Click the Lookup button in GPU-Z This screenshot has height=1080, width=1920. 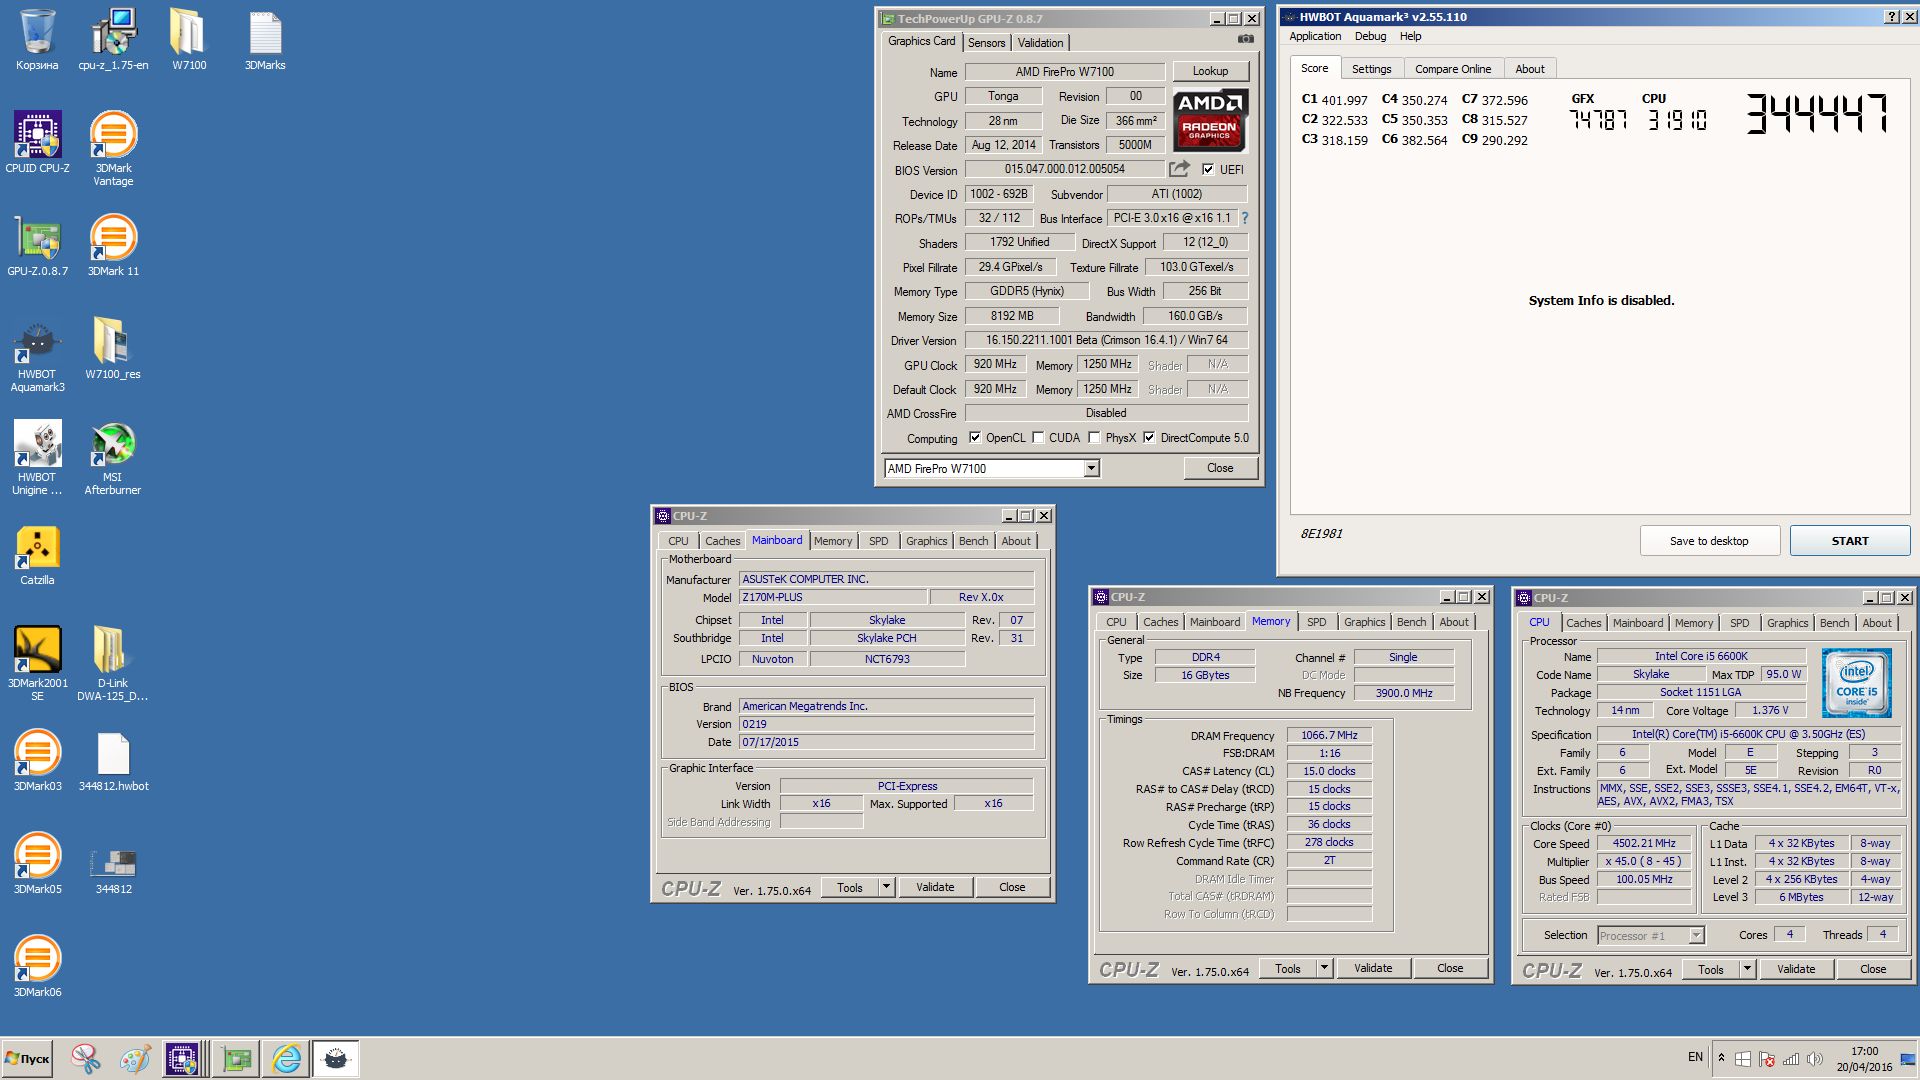tap(1210, 71)
